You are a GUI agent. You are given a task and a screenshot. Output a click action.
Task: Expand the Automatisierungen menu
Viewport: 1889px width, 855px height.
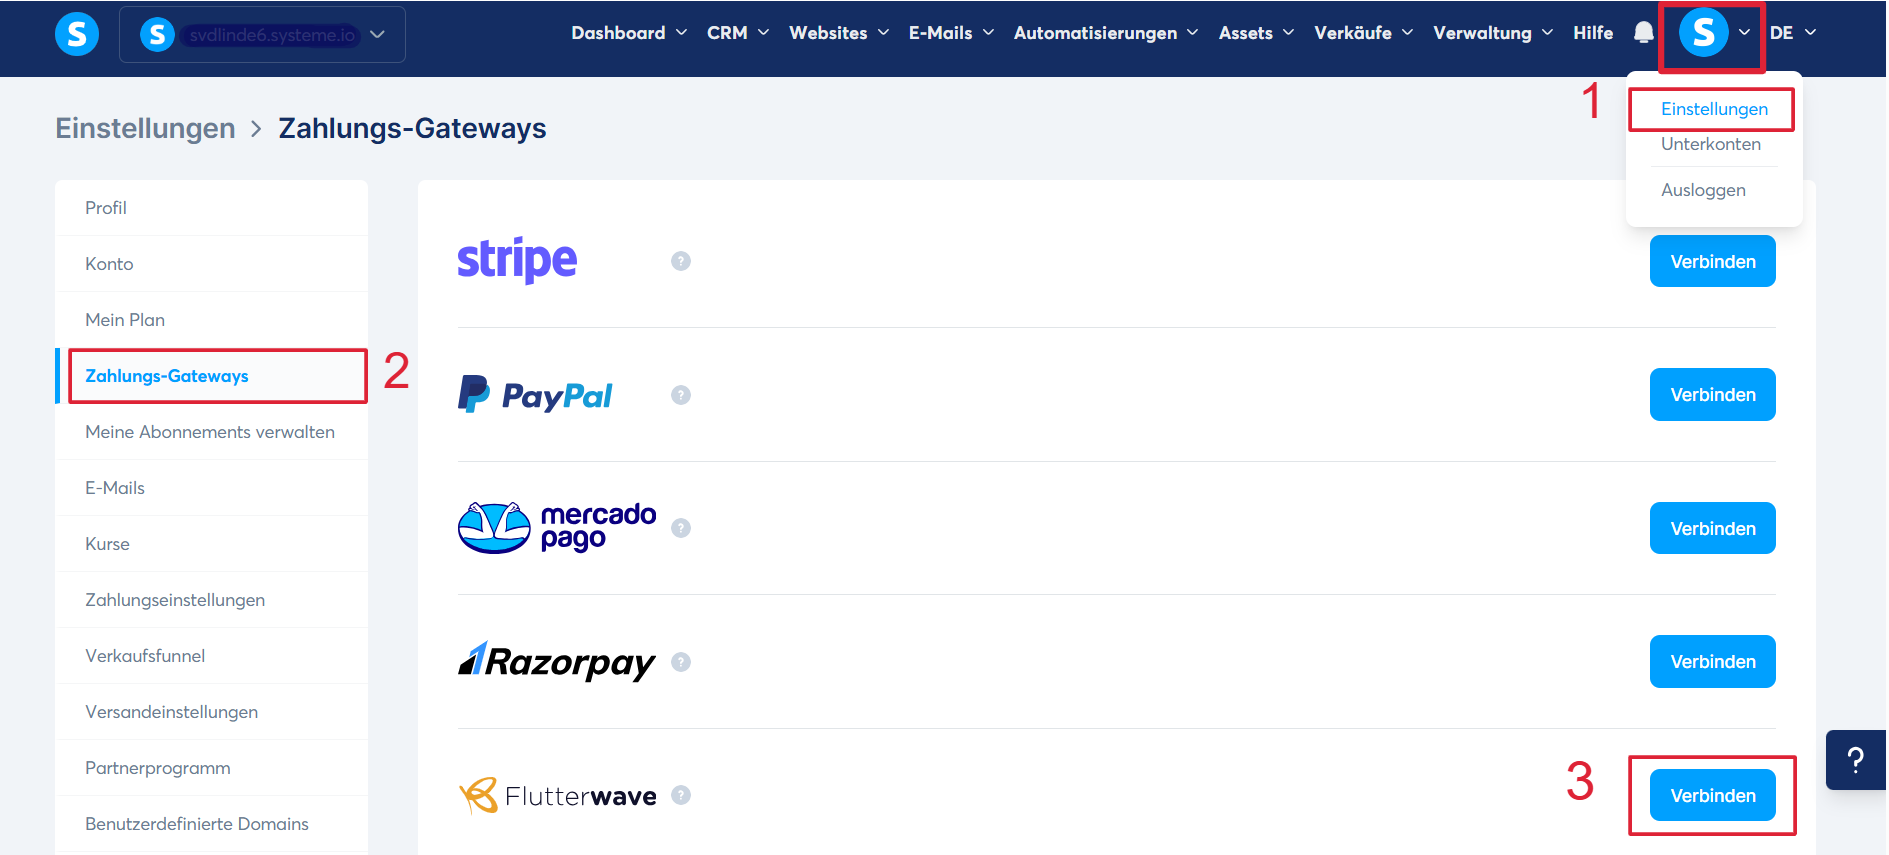[1106, 33]
